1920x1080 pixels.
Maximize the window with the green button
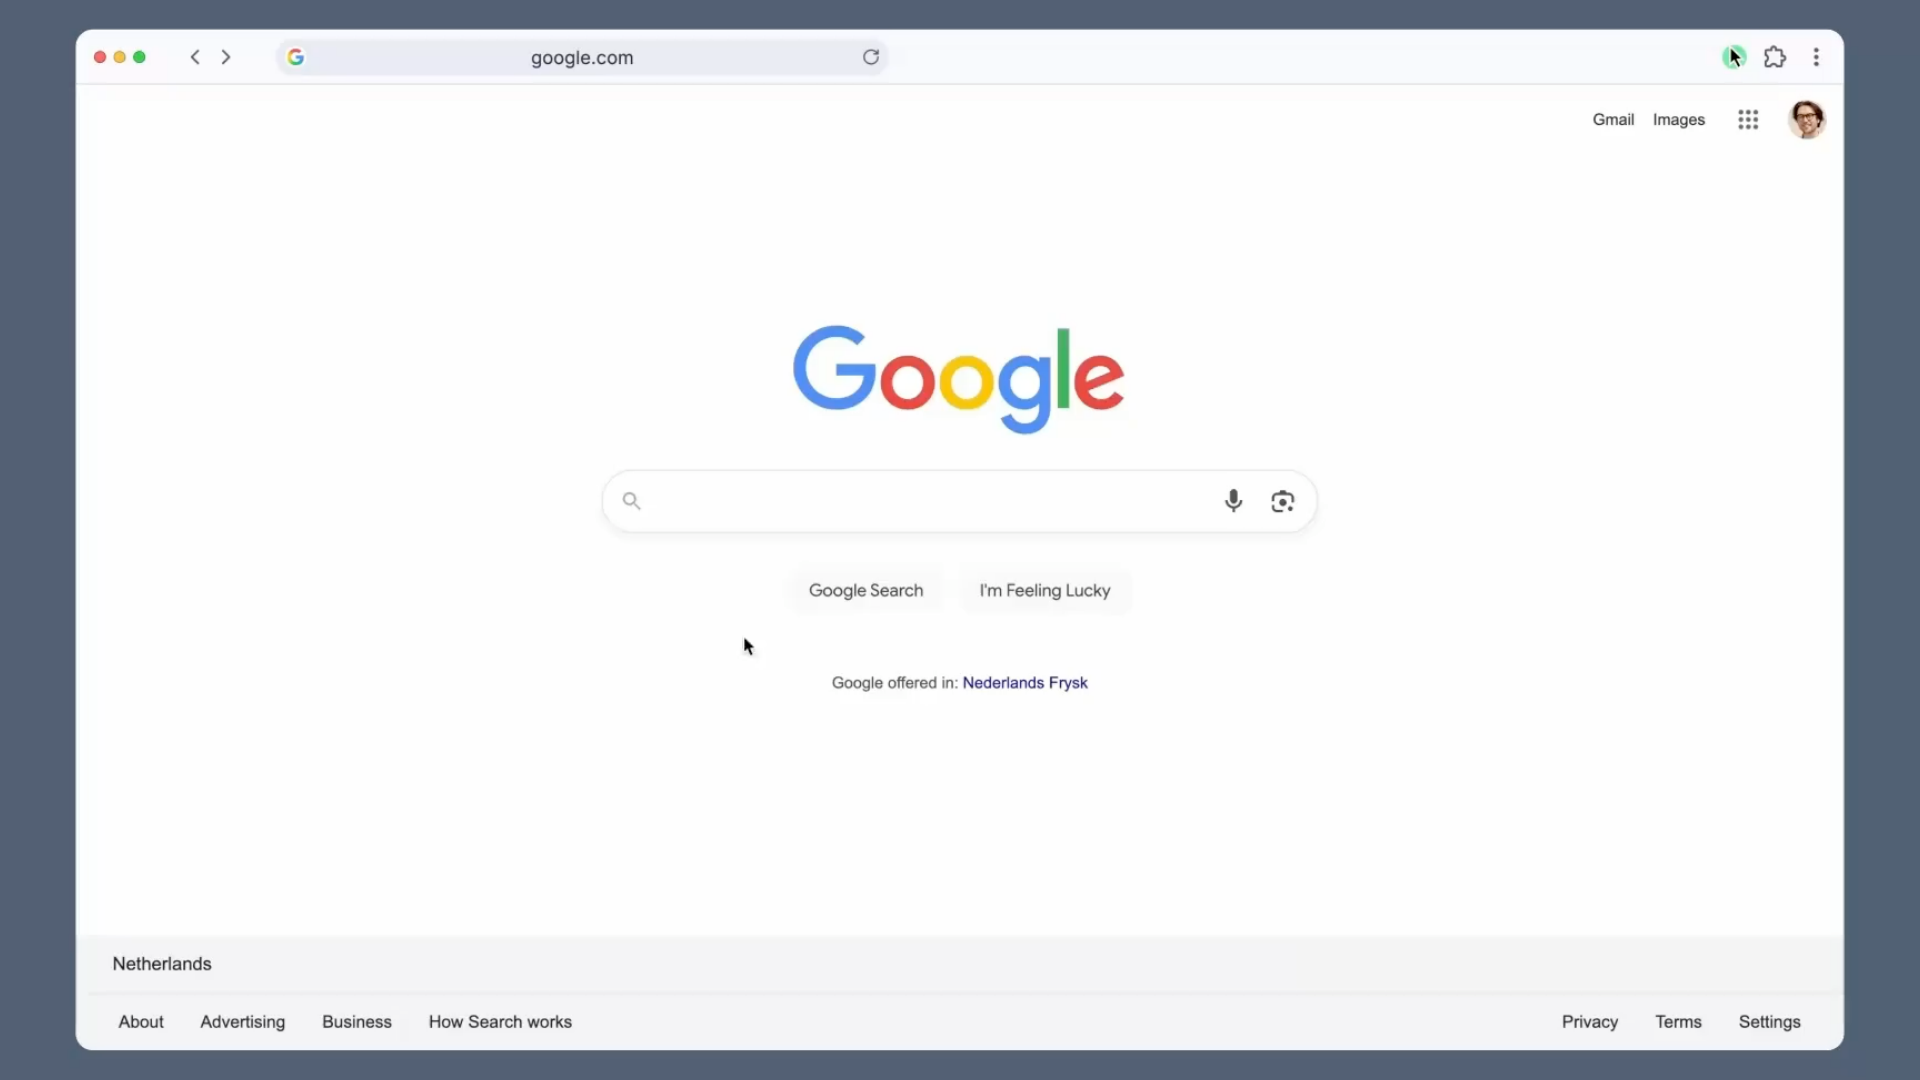click(140, 57)
